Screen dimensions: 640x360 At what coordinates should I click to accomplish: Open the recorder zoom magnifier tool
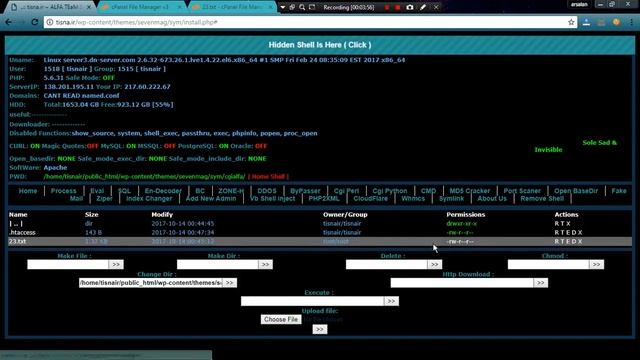click(x=302, y=7)
